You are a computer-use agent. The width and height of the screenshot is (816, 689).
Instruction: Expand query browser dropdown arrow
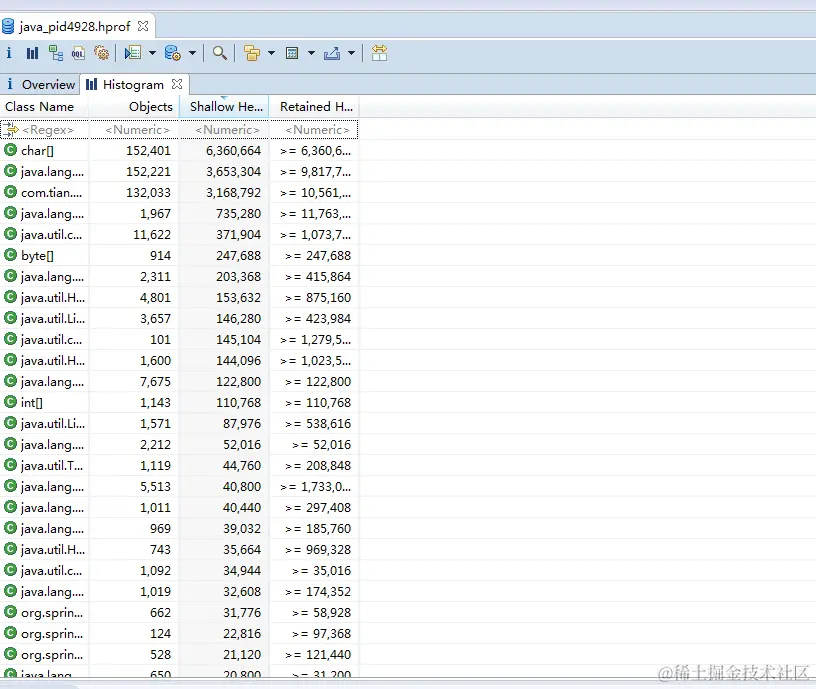coord(192,53)
